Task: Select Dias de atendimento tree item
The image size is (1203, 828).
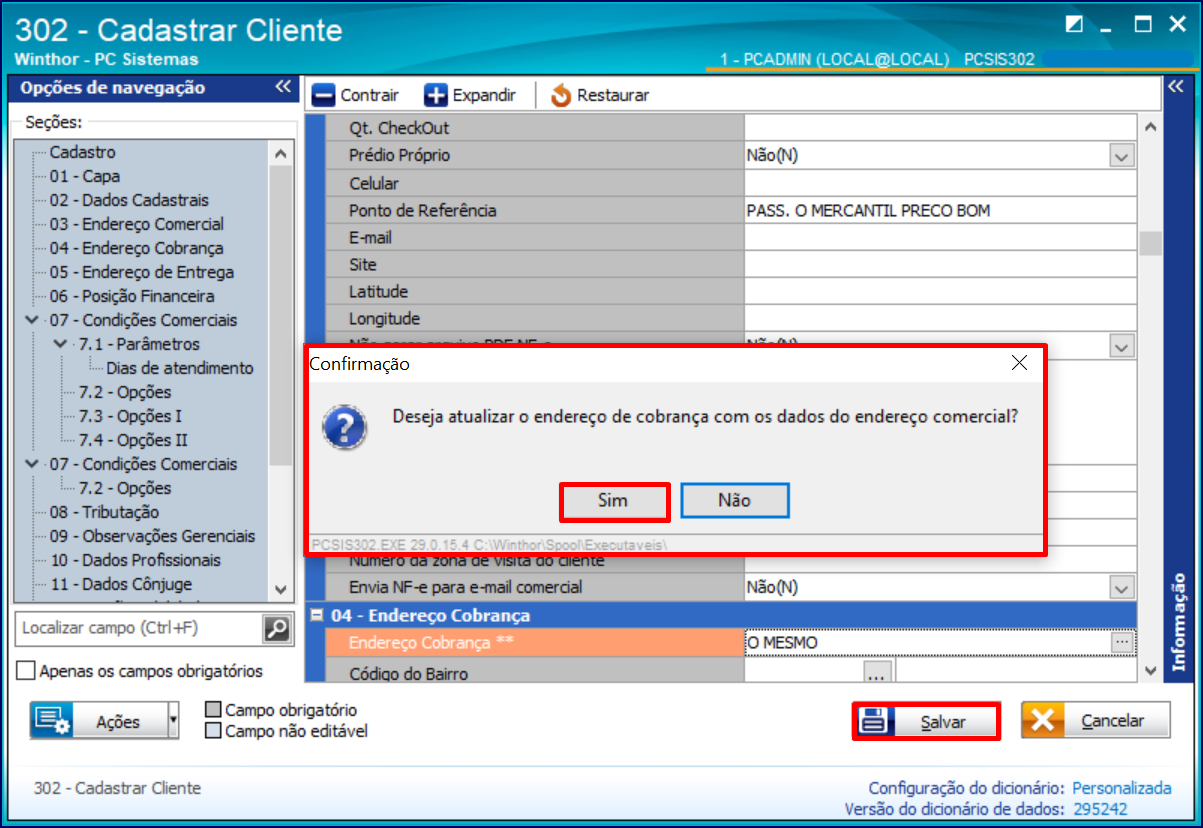Action: point(180,369)
